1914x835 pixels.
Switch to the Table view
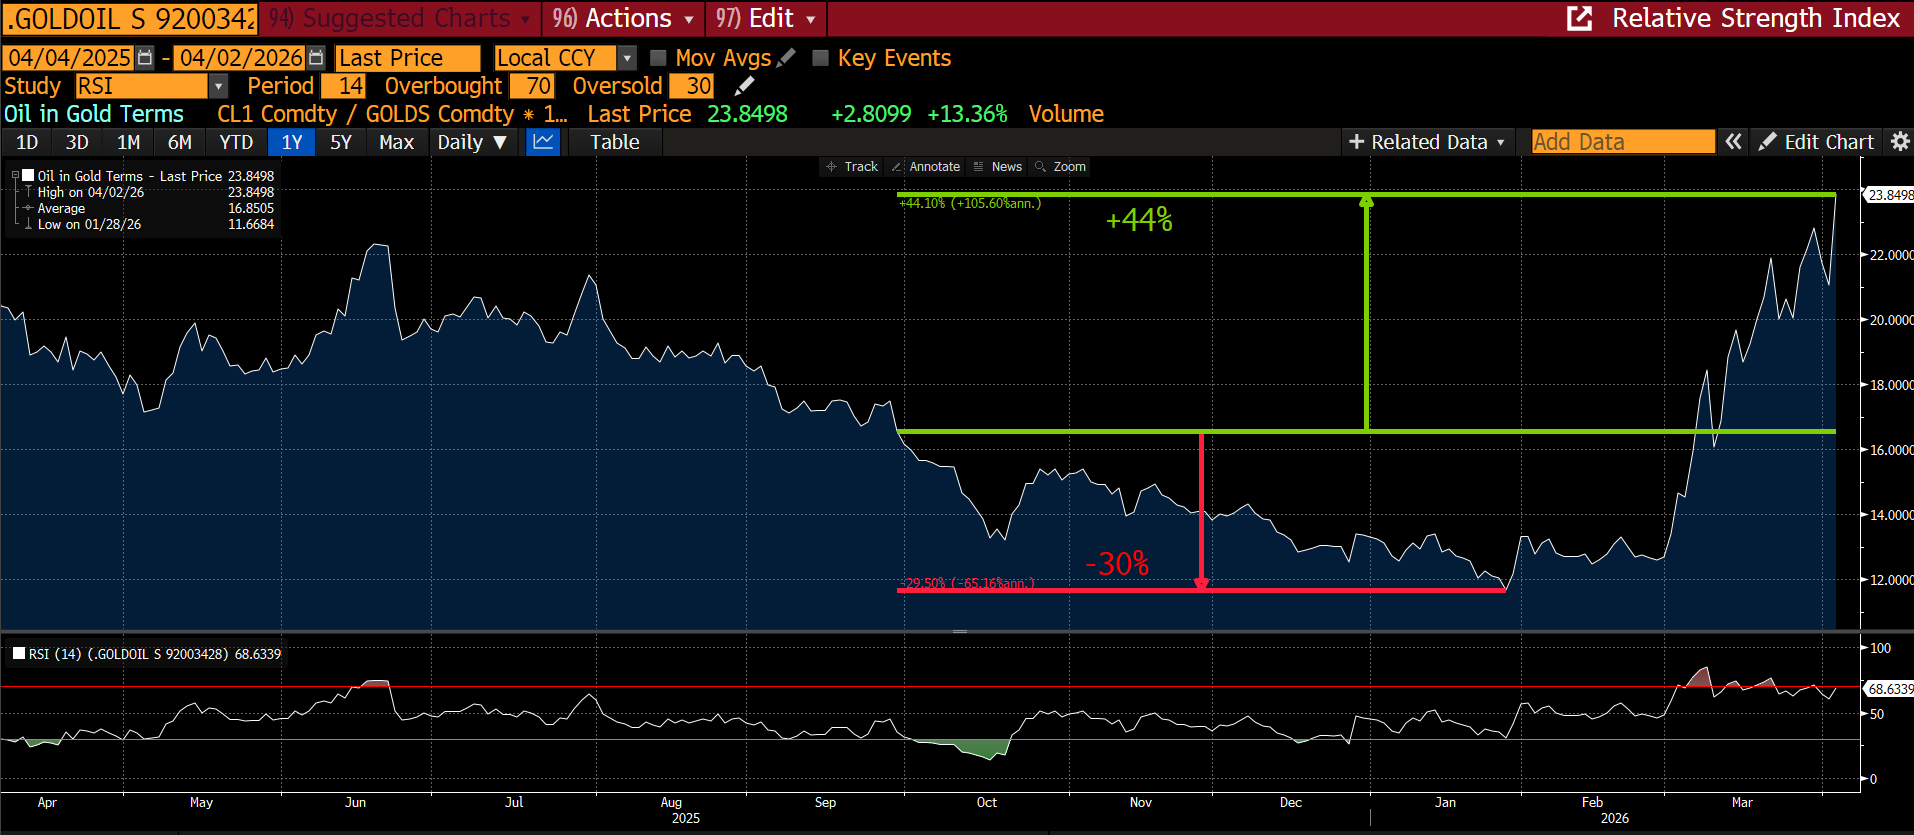point(615,142)
